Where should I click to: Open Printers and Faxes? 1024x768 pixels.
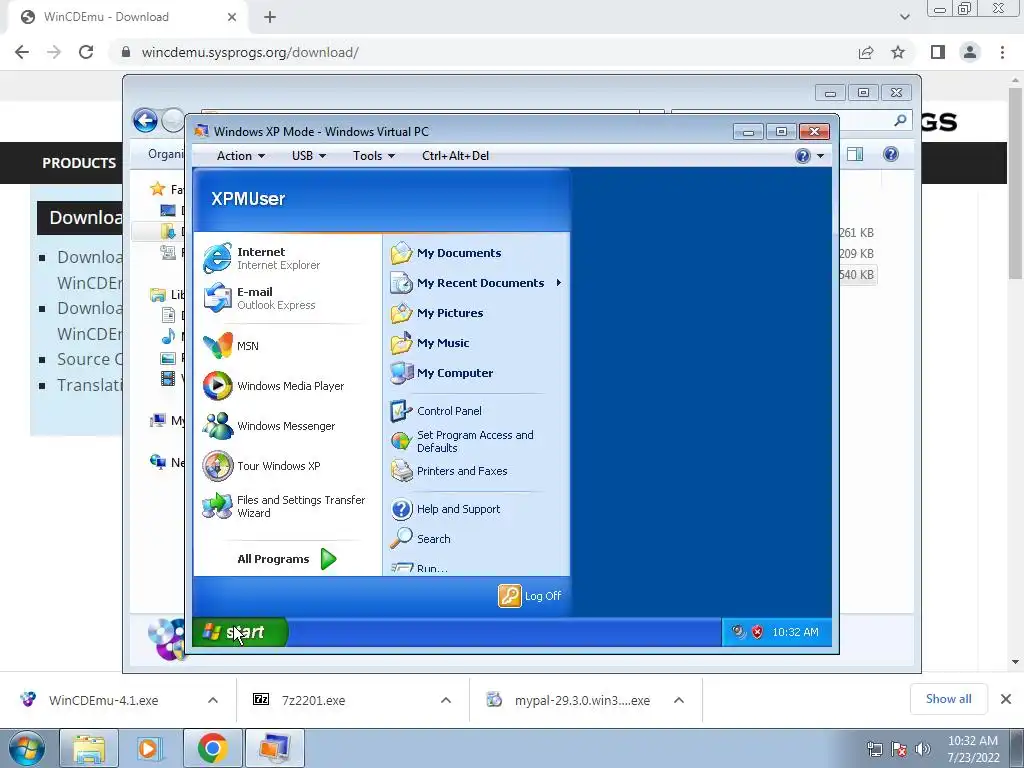[x=449, y=471]
